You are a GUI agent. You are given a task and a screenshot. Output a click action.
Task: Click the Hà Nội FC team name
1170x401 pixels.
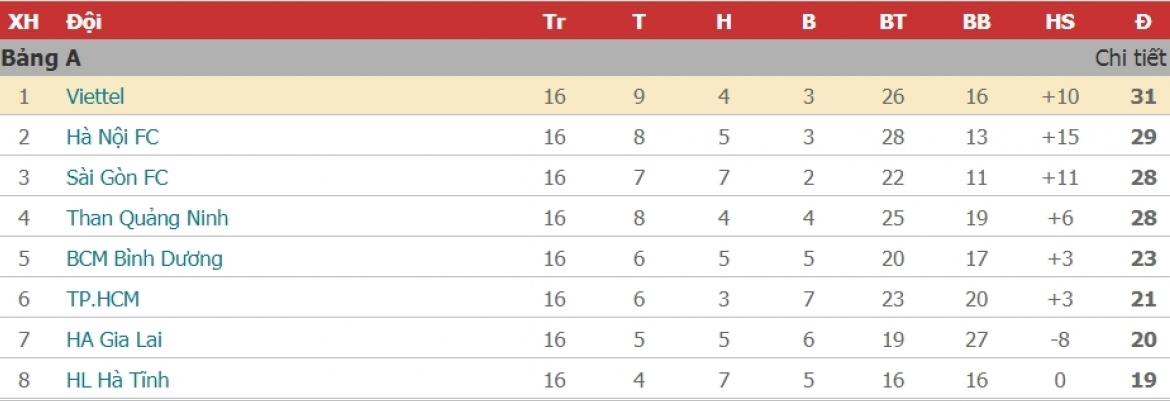pos(112,137)
